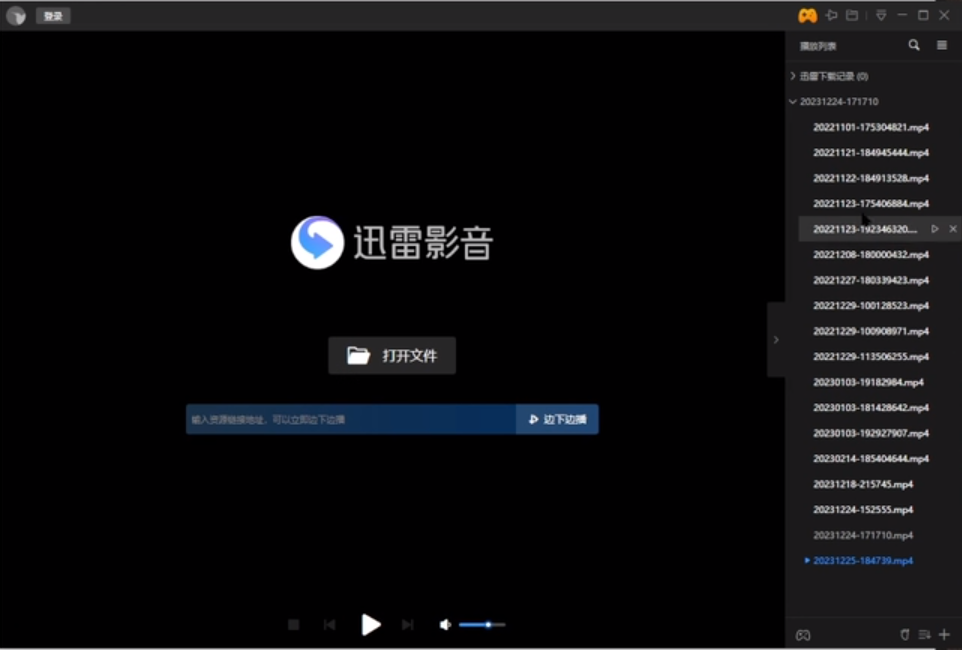Select 20221208-180000432.mp4 in playlist
Viewport: 962px width, 650px height.
[x=871, y=255]
